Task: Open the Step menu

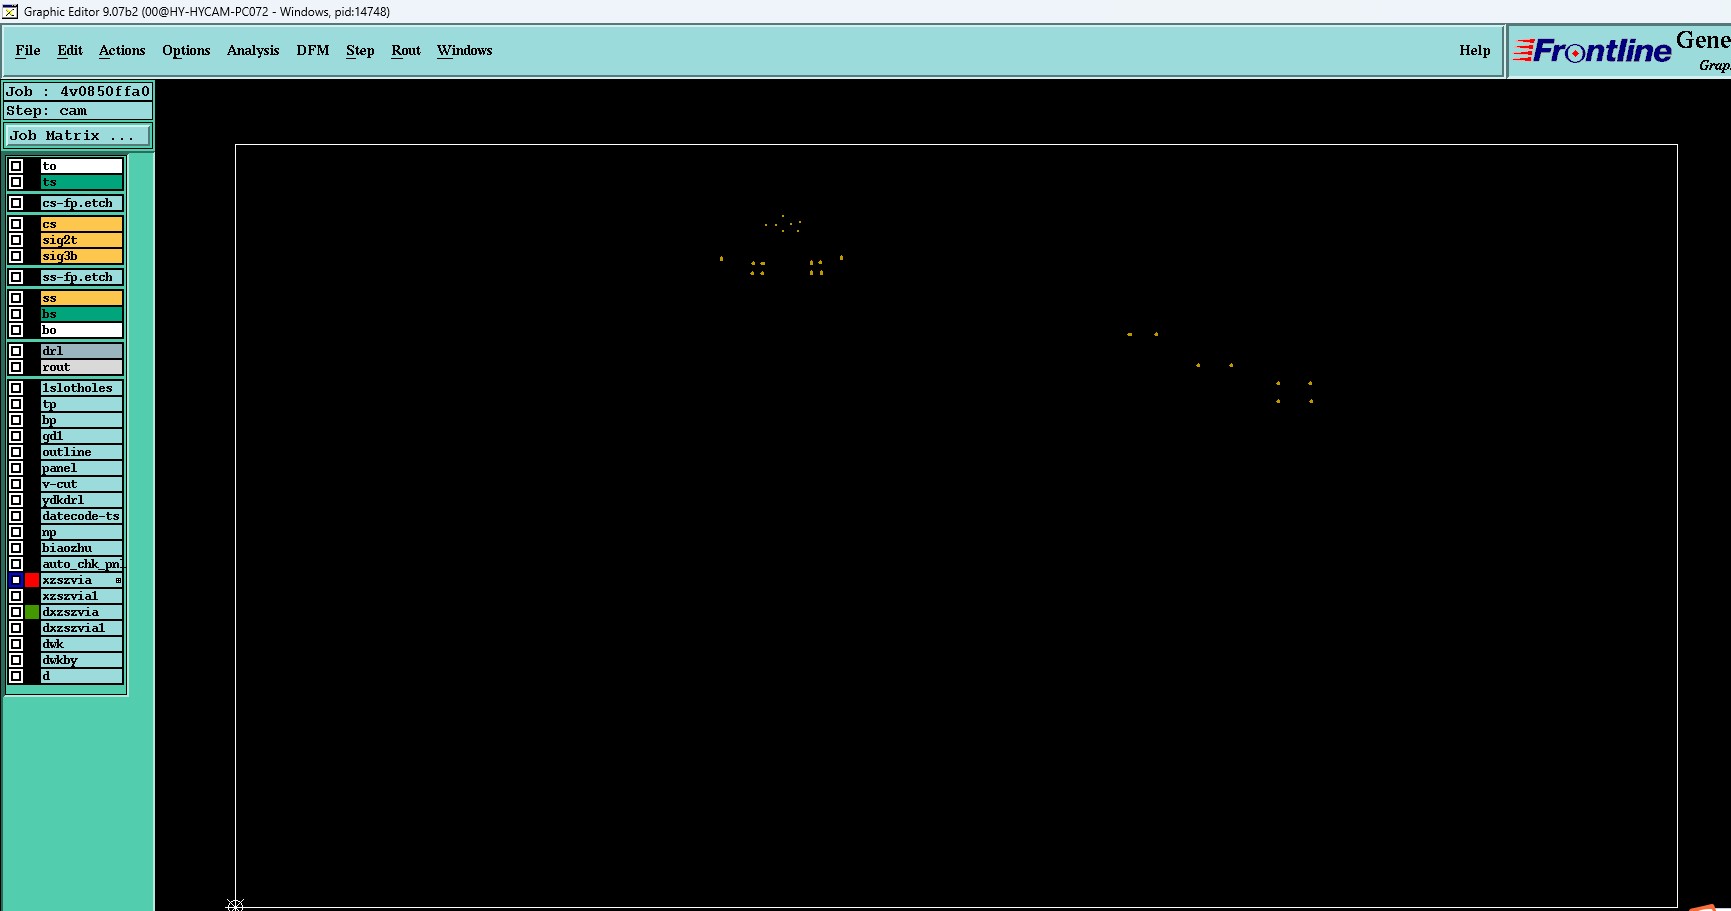Action: pos(360,50)
